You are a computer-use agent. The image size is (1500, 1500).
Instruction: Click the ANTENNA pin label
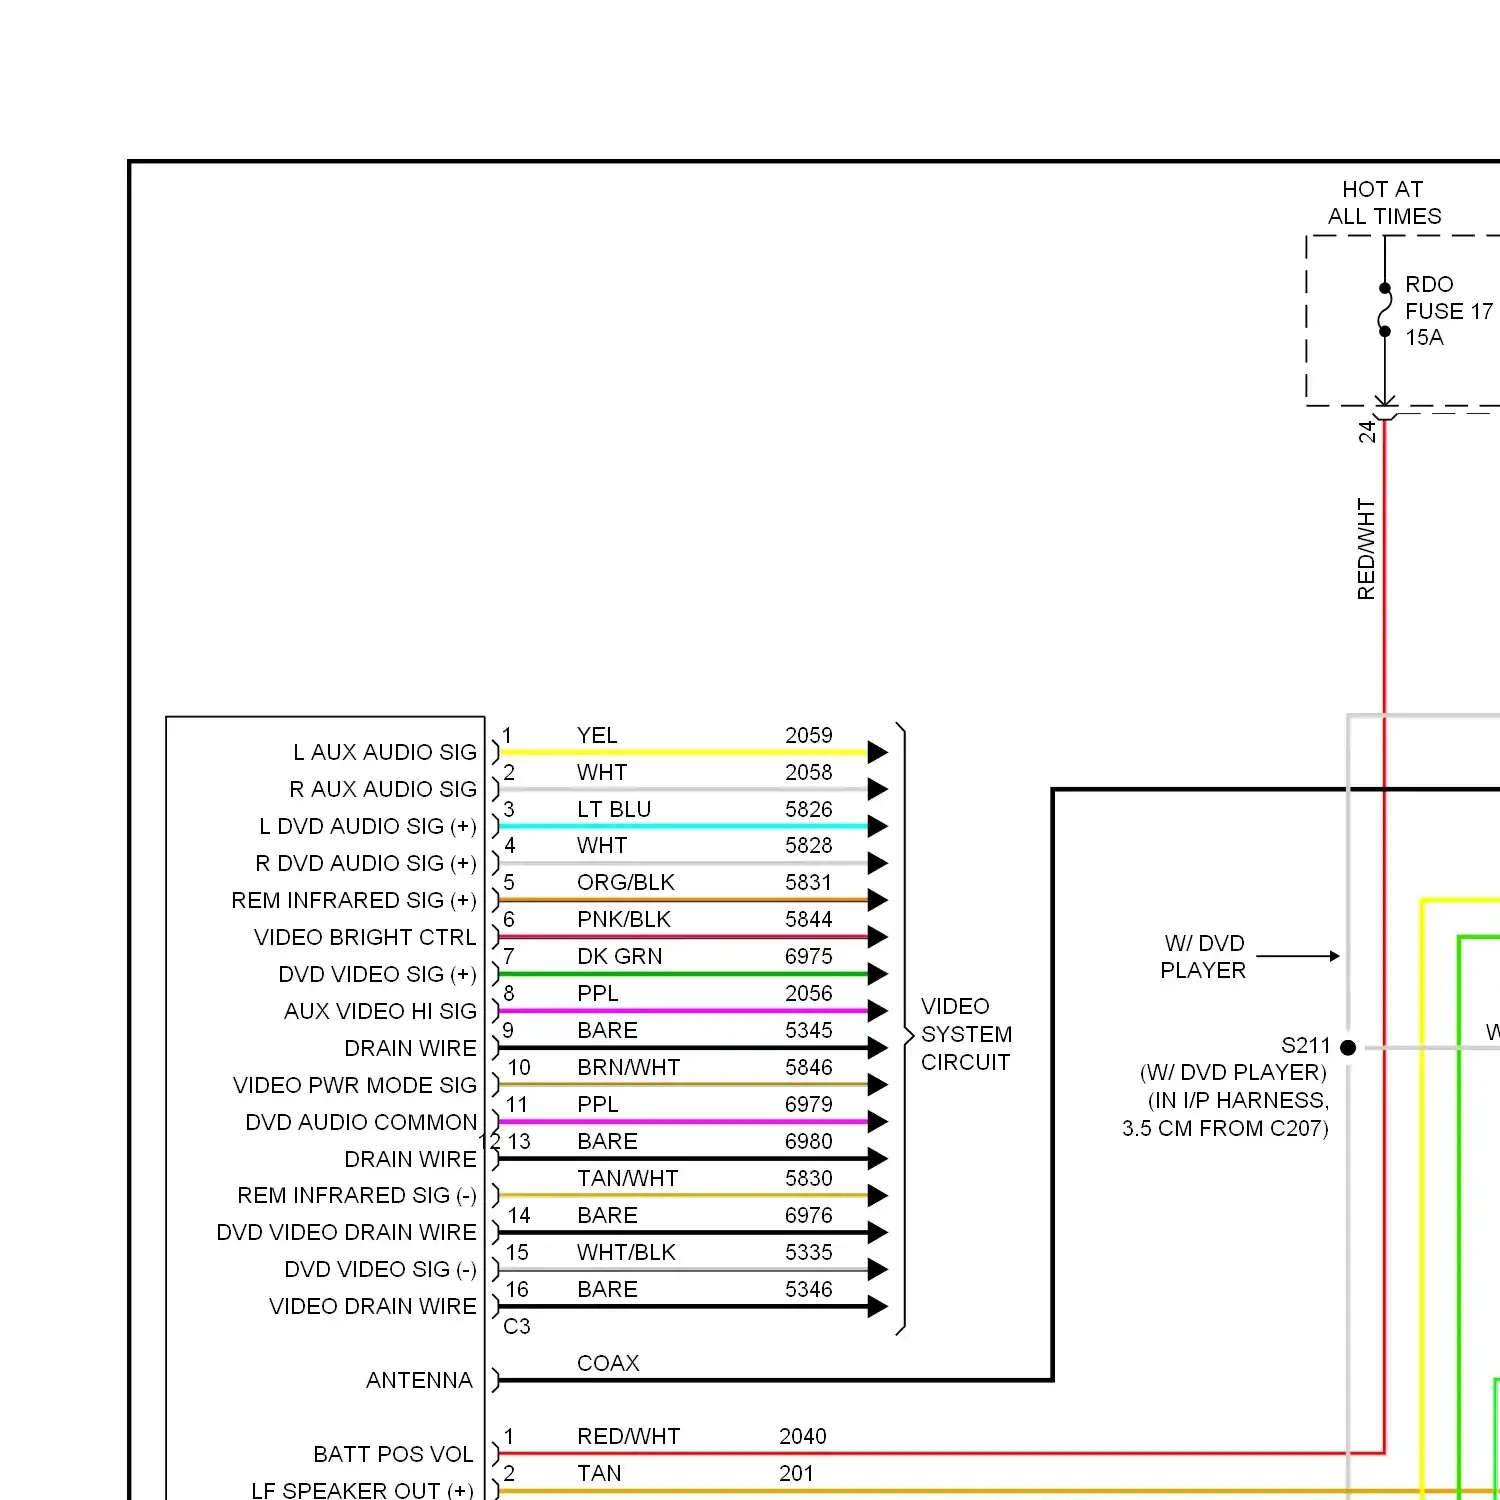pos(419,1380)
